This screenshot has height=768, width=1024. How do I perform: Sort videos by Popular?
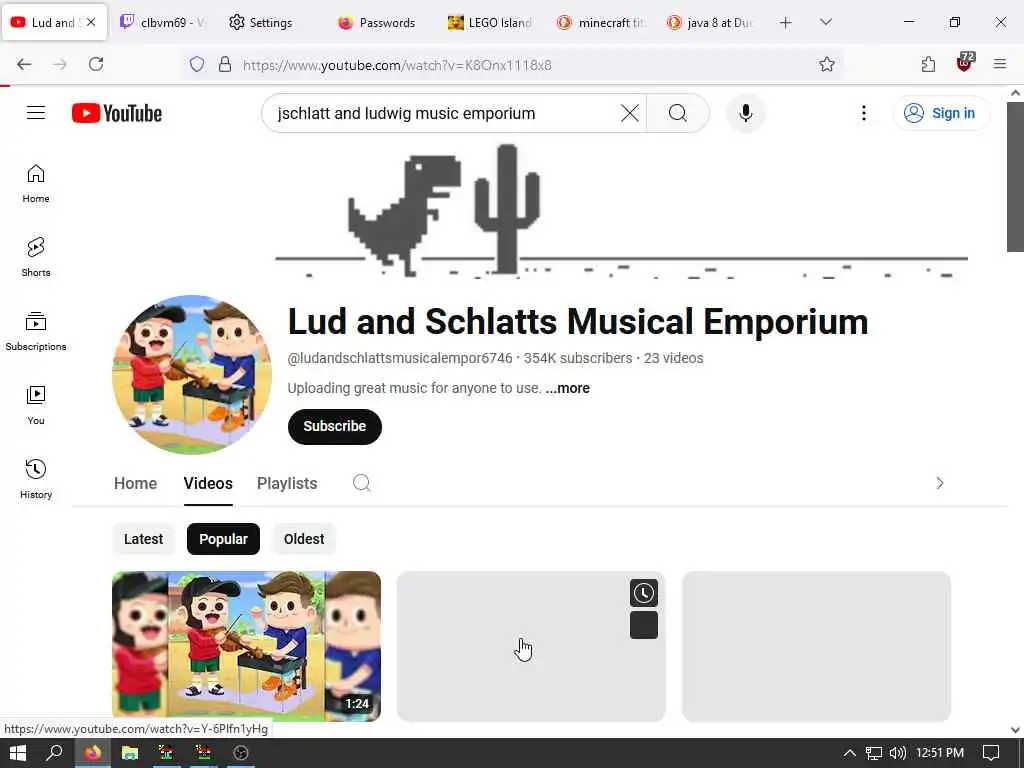(223, 539)
